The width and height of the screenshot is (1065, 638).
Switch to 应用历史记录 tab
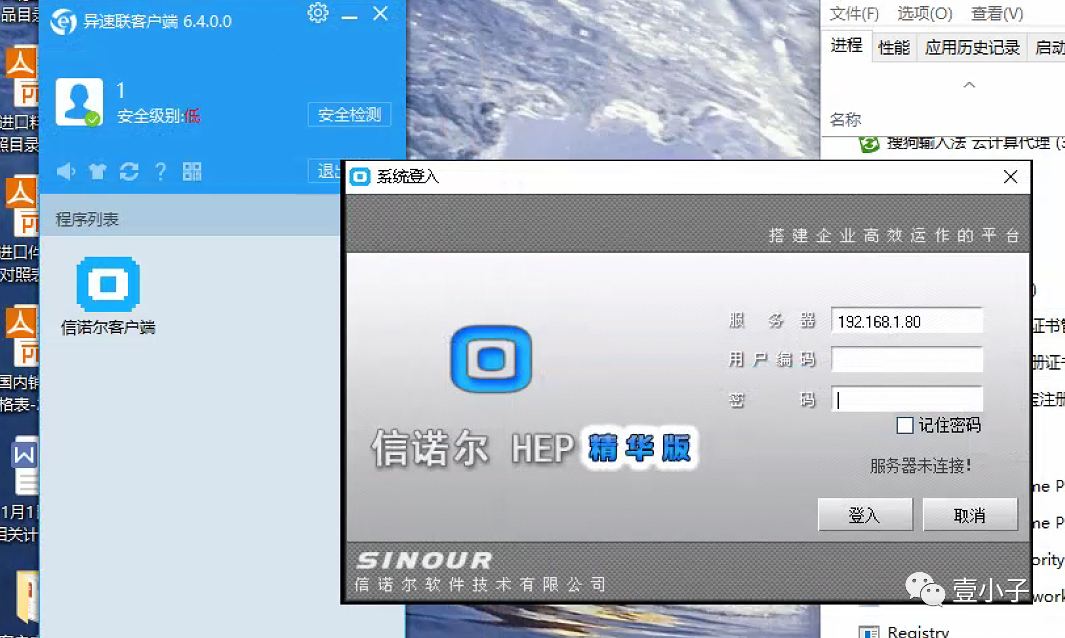point(972,48)
